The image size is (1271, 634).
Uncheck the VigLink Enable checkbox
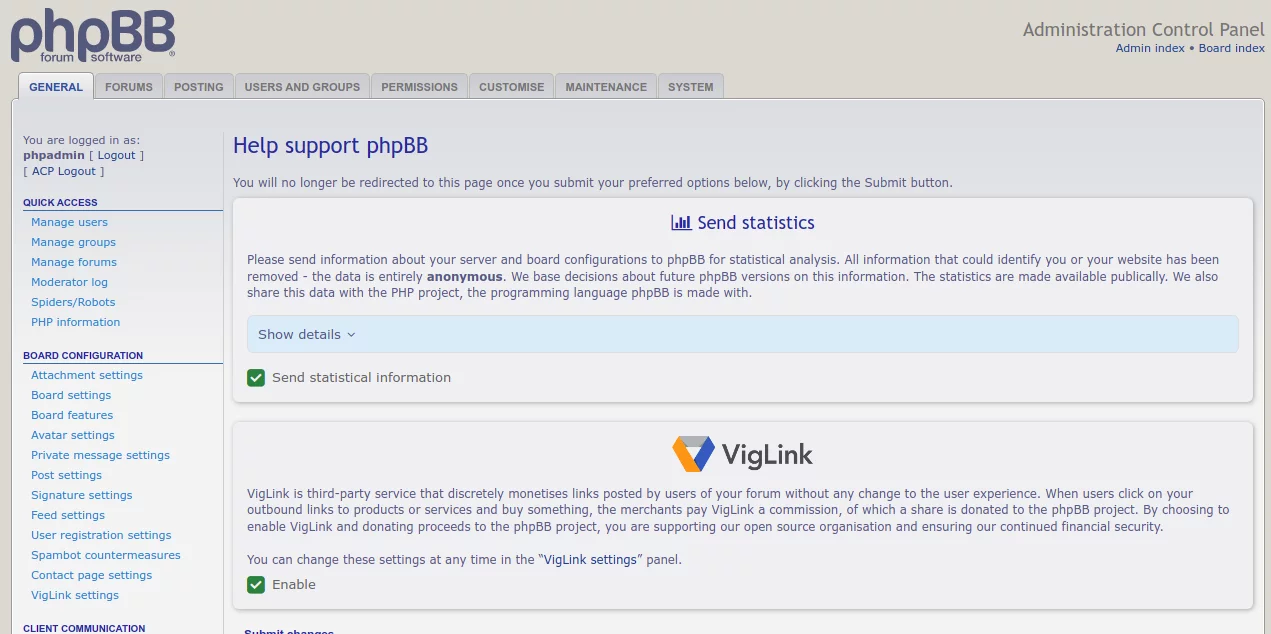pos(256,585)
